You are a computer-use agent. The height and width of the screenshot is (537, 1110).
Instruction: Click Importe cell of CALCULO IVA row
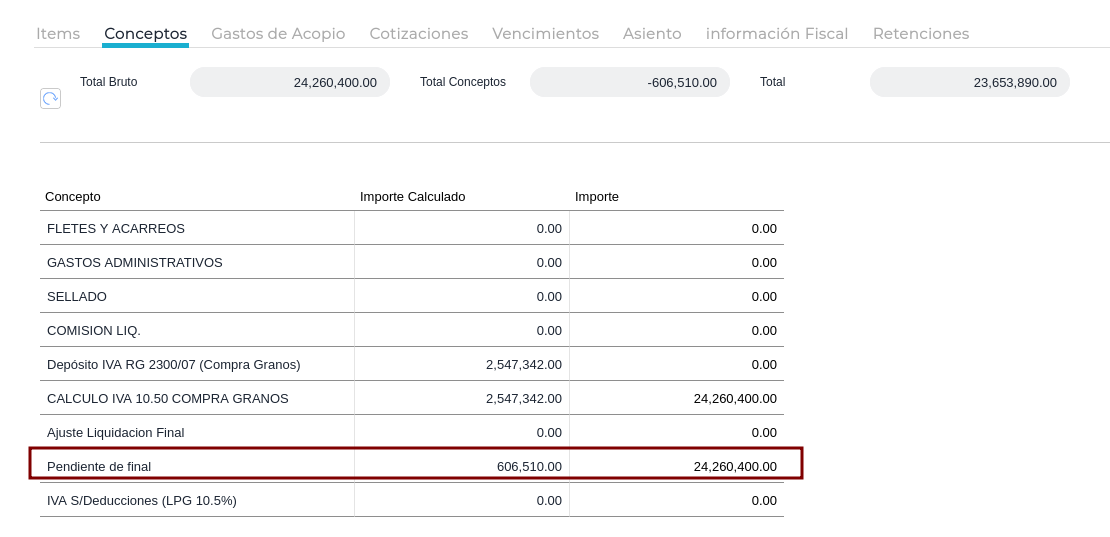[x=677, y=398]
